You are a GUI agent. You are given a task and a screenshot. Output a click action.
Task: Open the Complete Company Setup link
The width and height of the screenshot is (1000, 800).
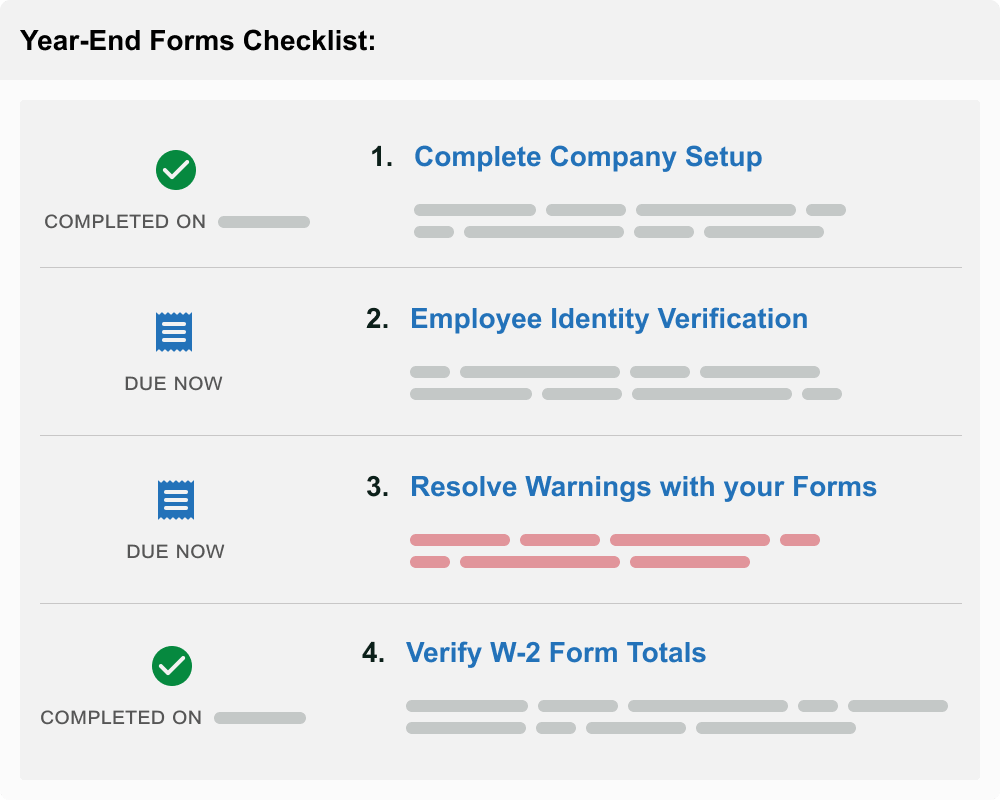588,157
